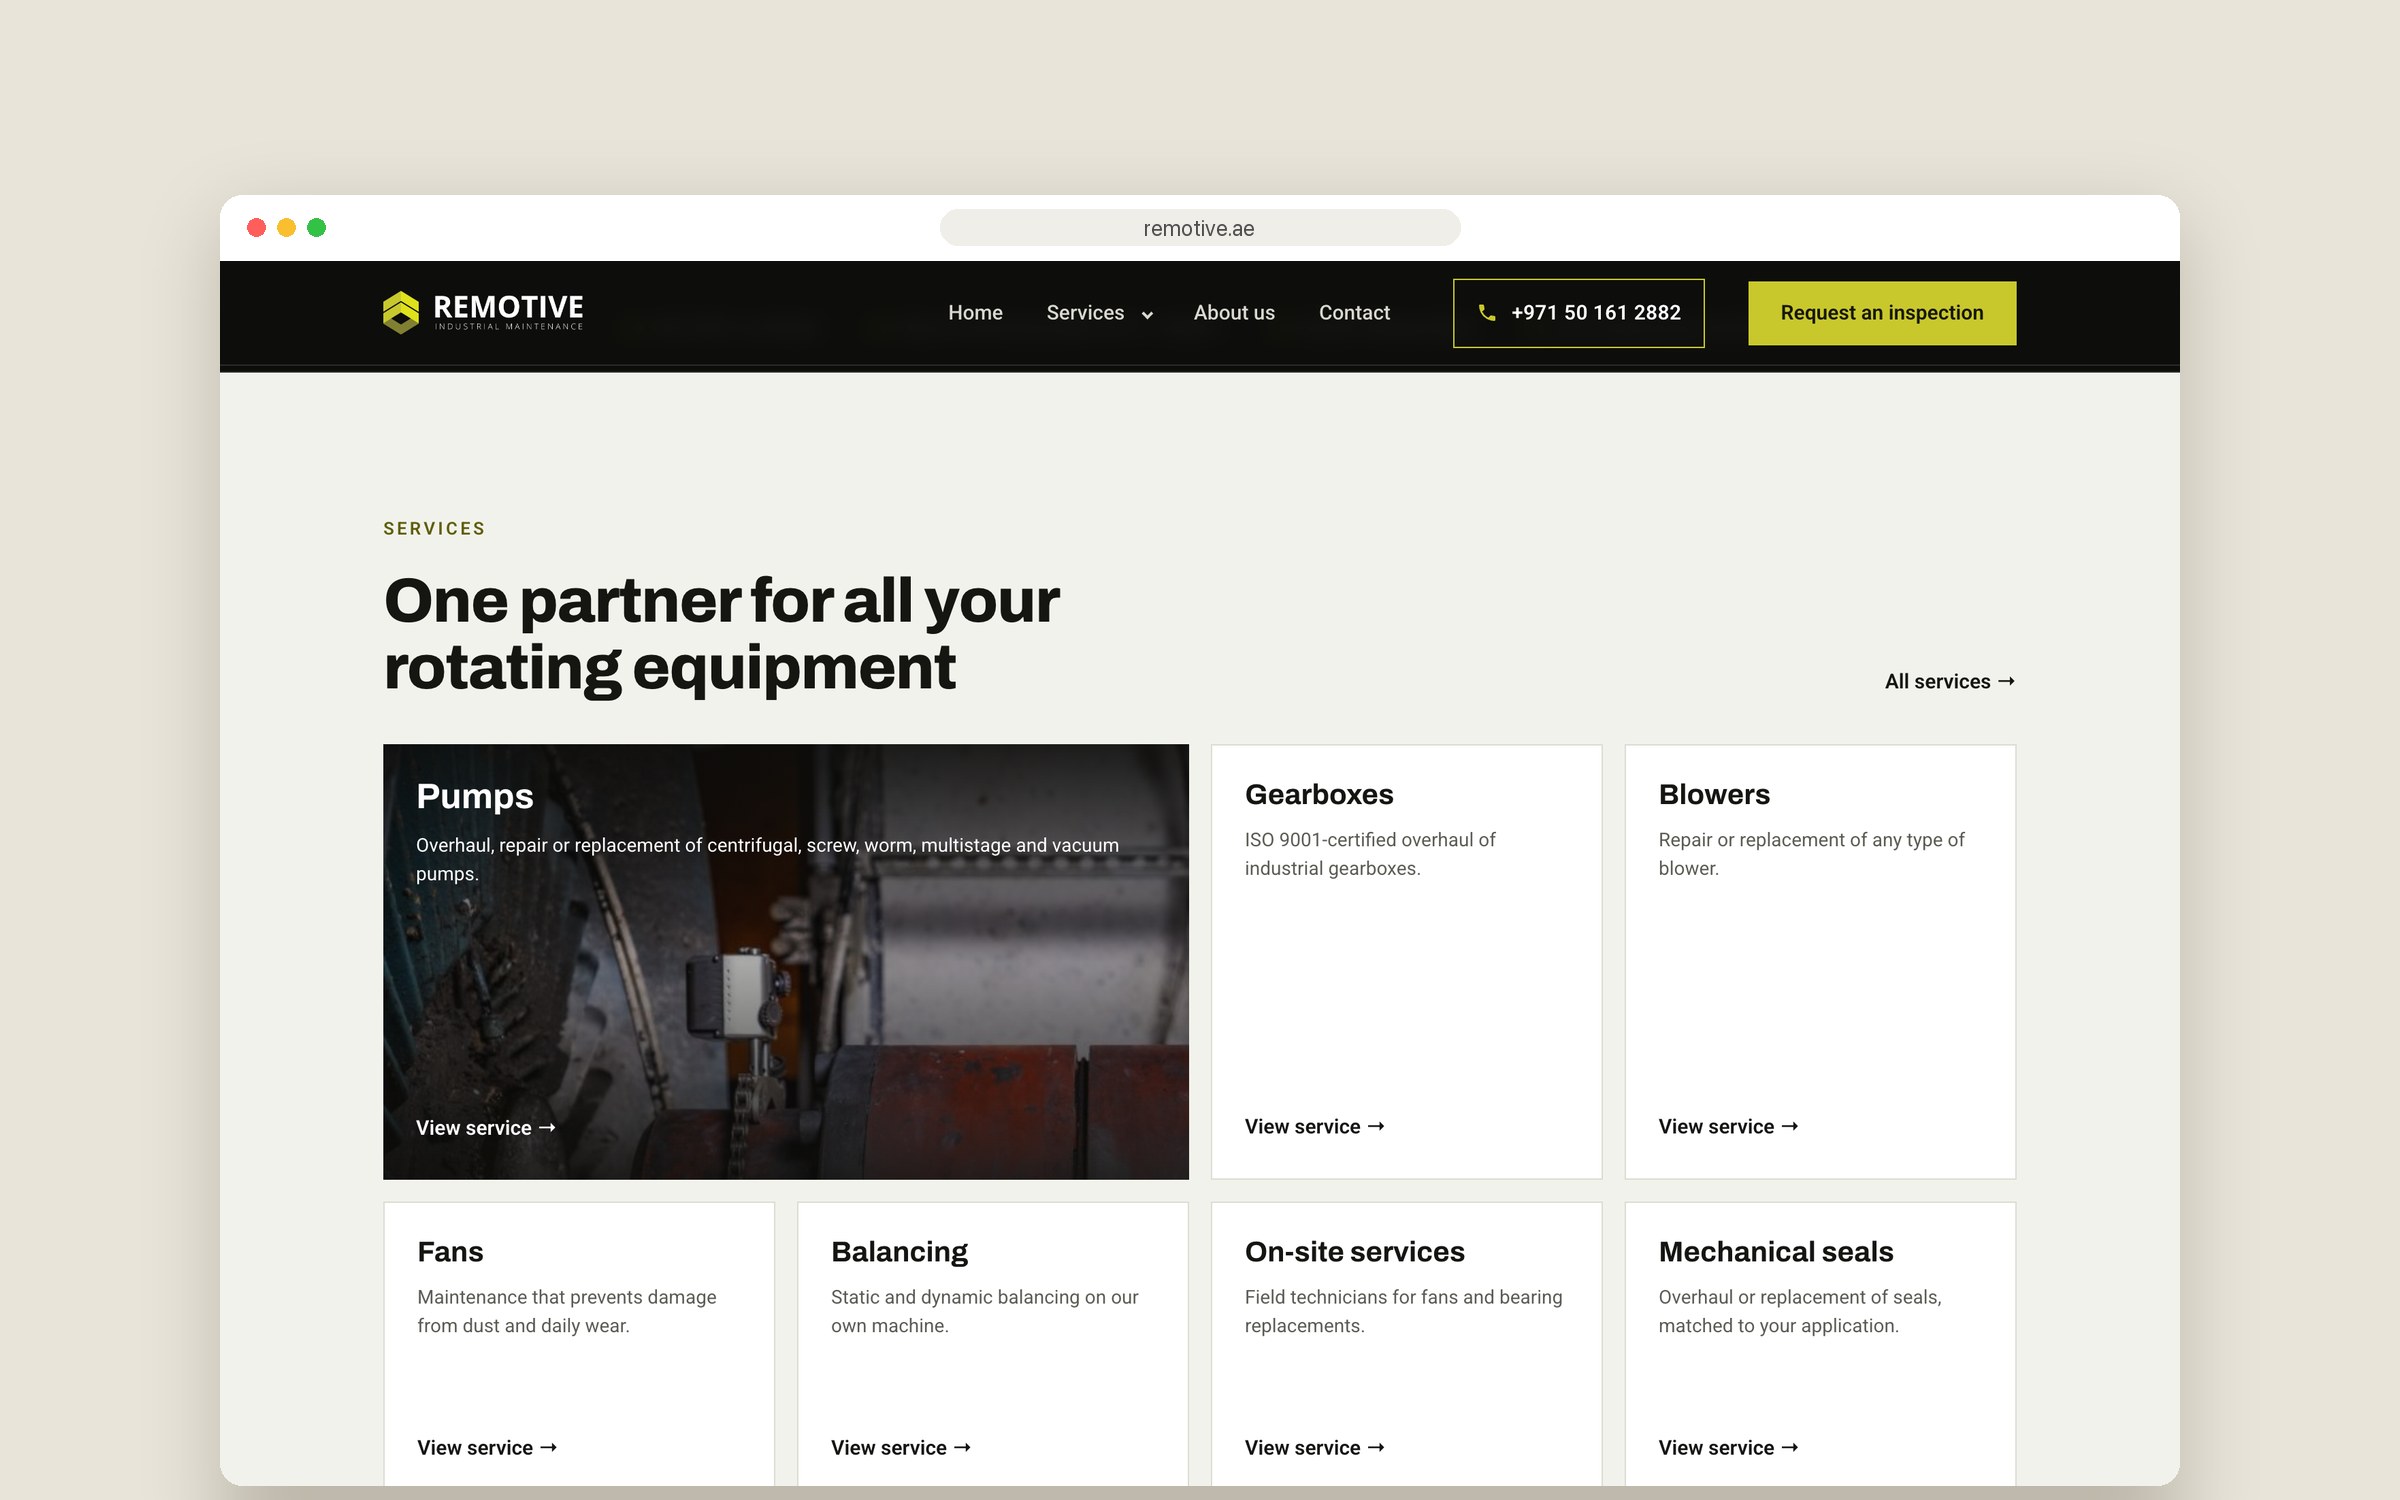Call the +971 50 161 2882 button
The height and width of the screenshot is (1500, 2400).
pyautogui.click(x=1578, y=313)
